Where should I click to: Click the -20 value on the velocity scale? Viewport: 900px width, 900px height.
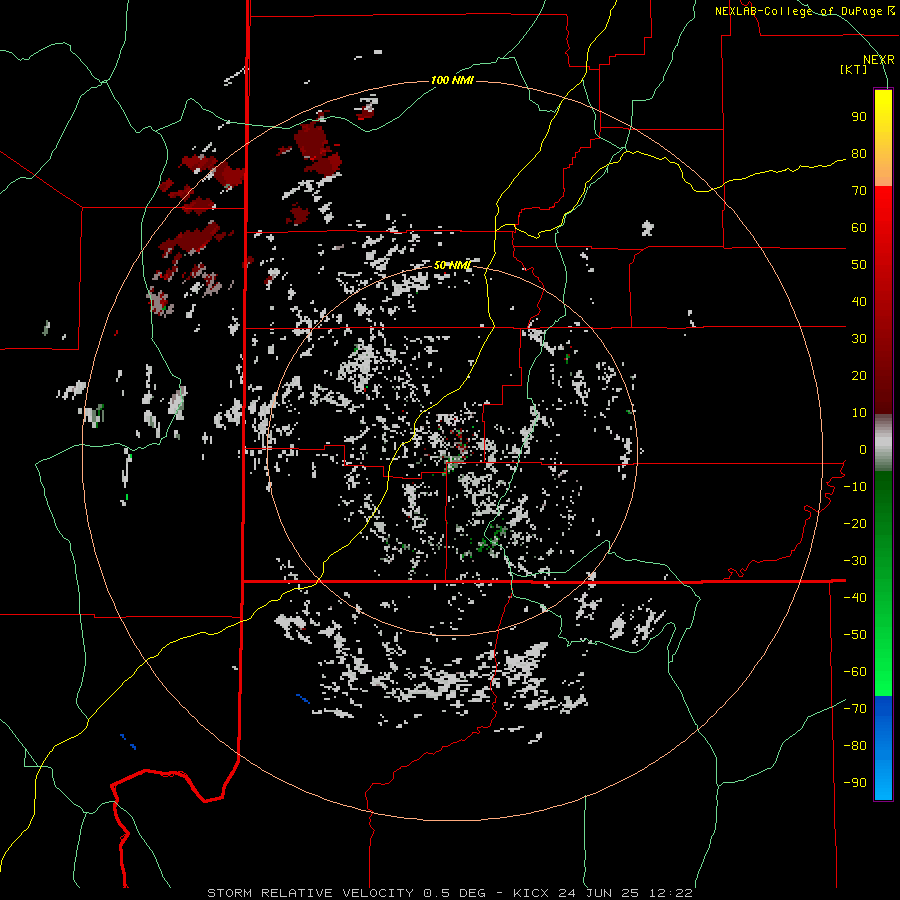click(x=855, y=524)
